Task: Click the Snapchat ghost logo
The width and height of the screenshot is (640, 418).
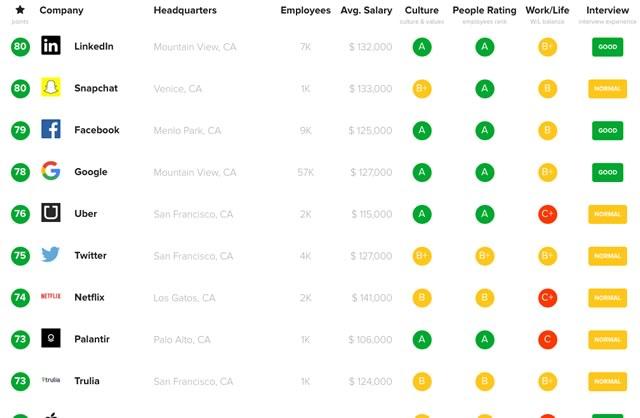Action: coord(51,88)
